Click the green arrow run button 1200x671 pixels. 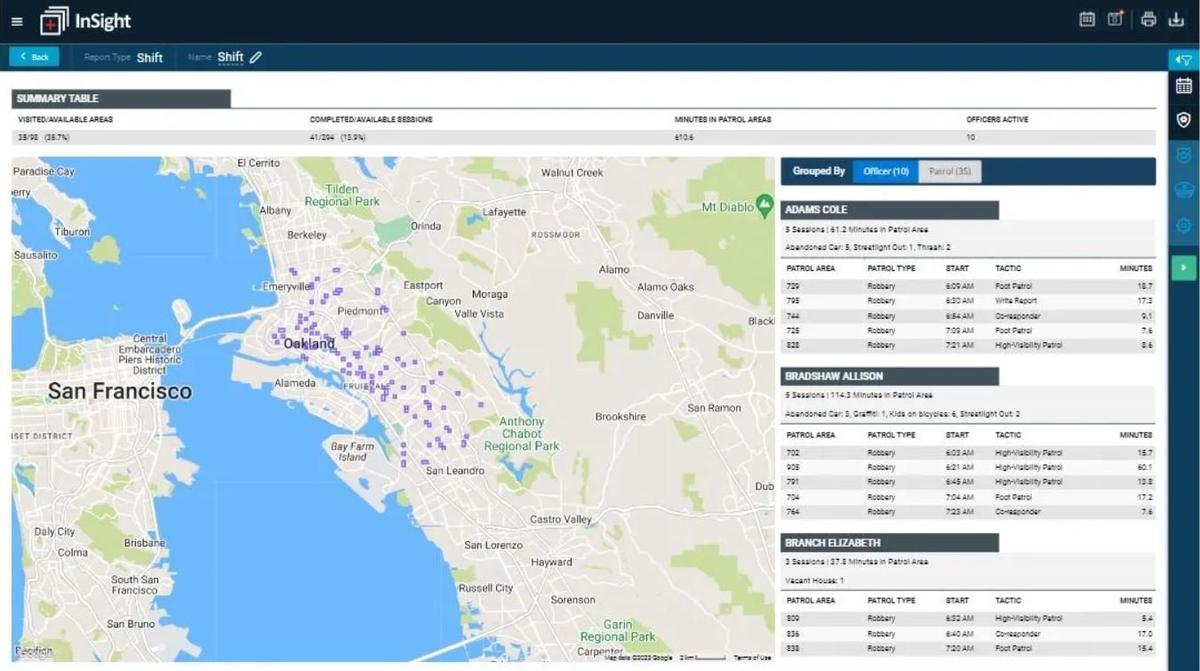coord(1183,267)
